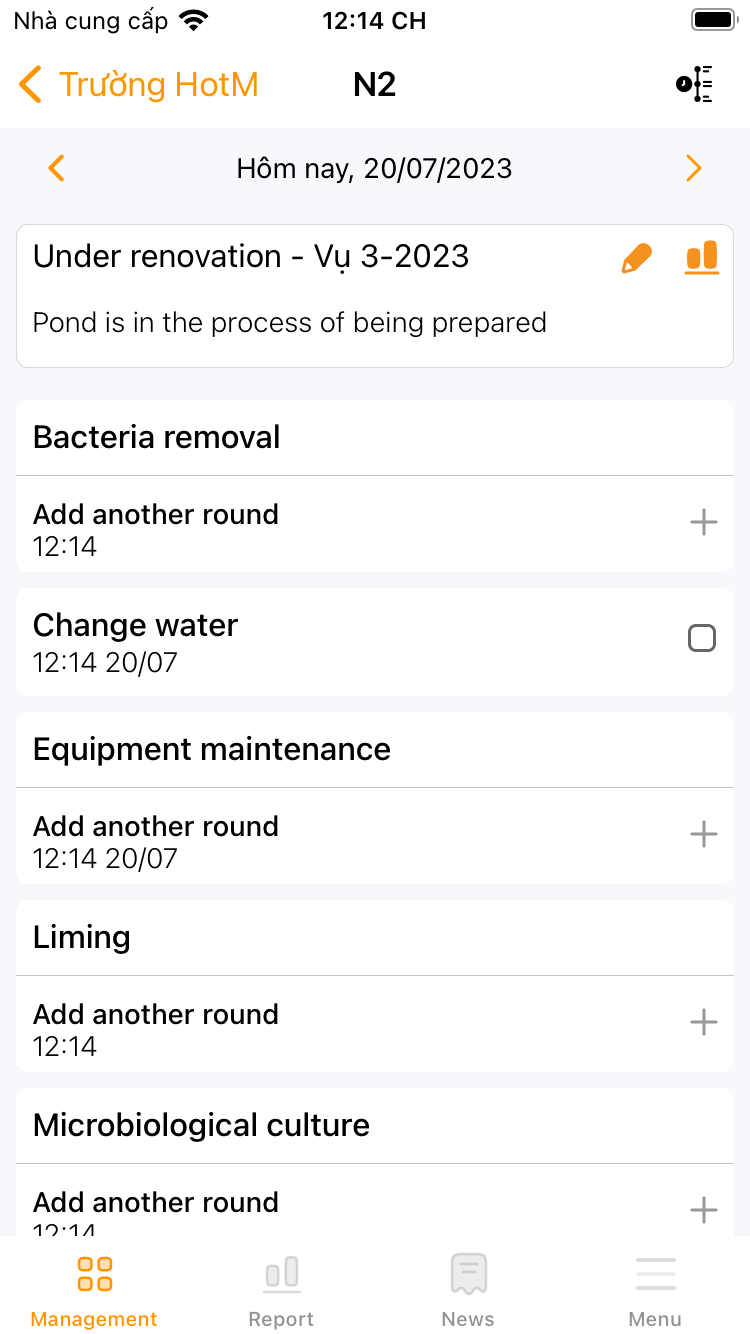Go to previous day with left chevron
The width and height of the screenshot is (750, 1334).
[57, 168]
